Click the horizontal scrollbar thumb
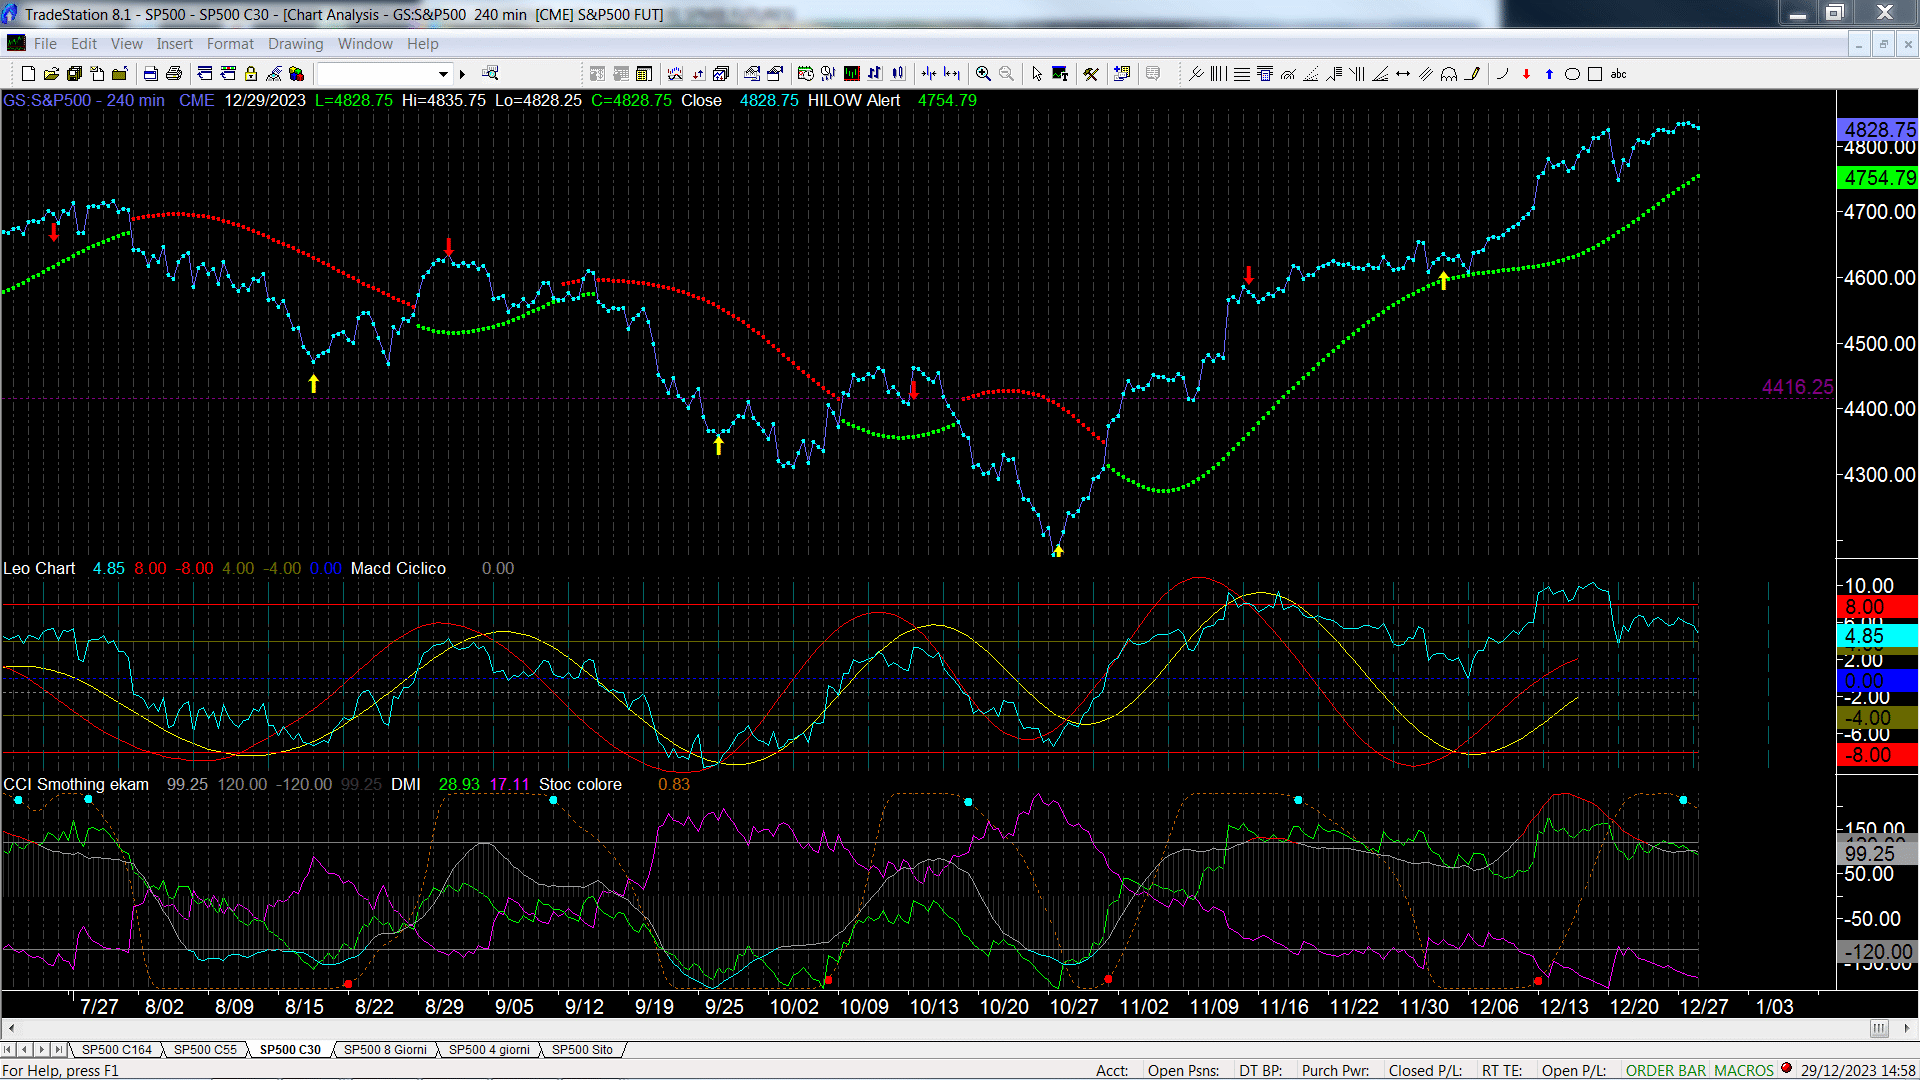The image size is (1920, 1080). pos(1879,1028)
